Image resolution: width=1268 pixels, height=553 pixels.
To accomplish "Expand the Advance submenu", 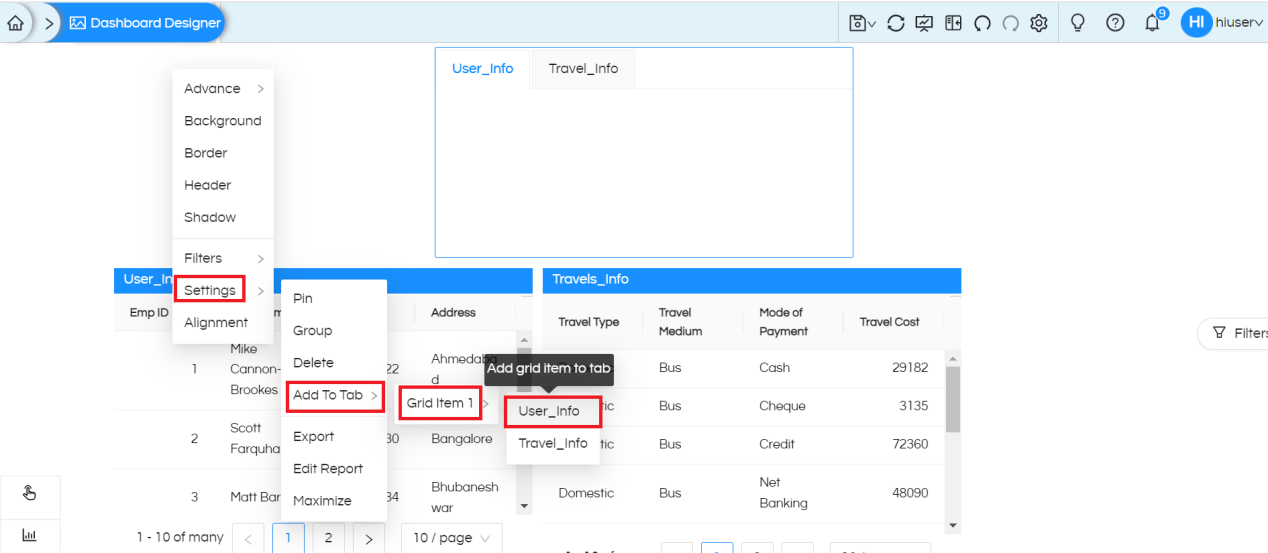I will (223, 89).
